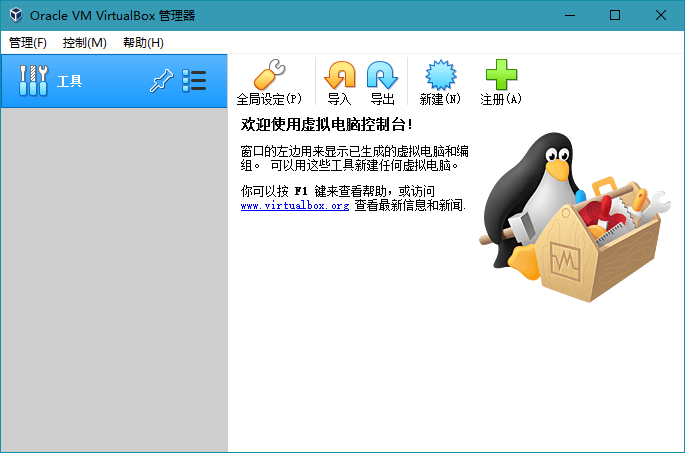The height and width of the screenshot is (453, 685).
Task: Open the 控制(M) menu
Action: (x=84, y=43)
